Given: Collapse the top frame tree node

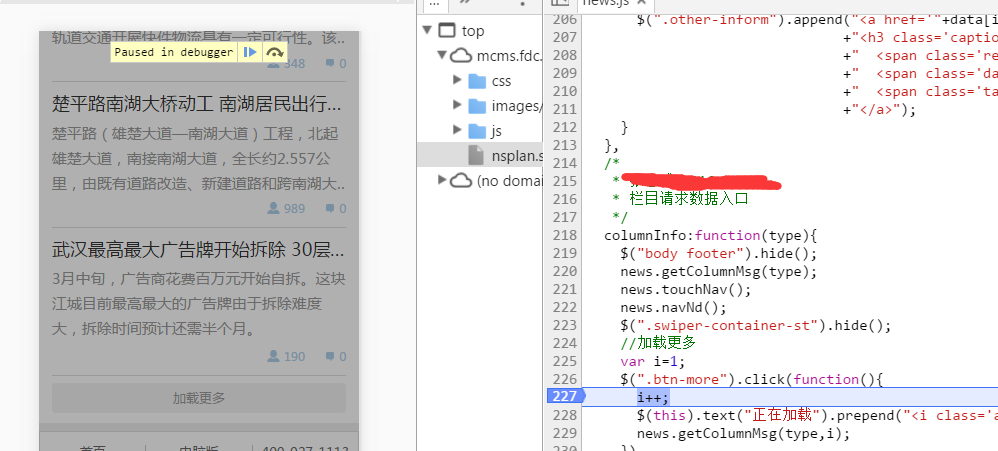Looking at the screenshot, I should tap(427, 30).
